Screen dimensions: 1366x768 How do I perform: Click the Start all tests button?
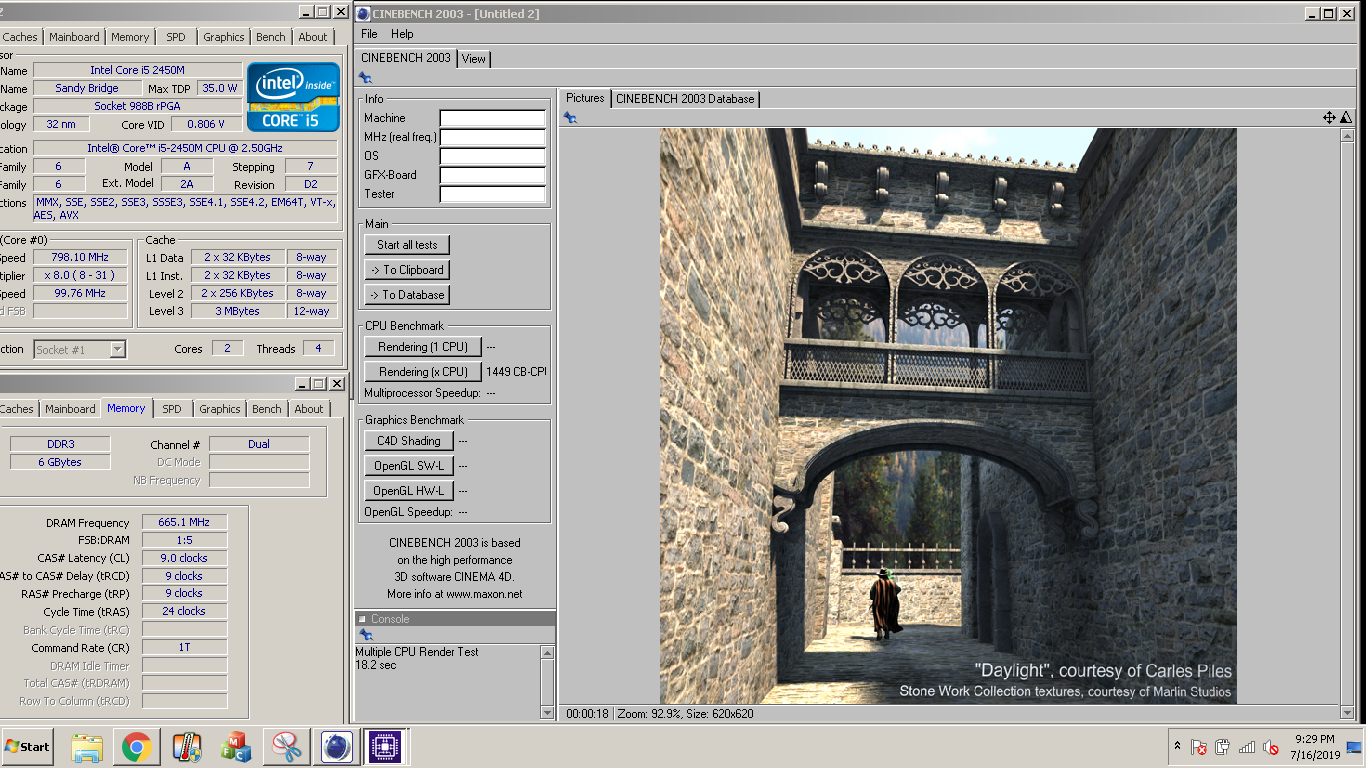click(x=407, y=245)
